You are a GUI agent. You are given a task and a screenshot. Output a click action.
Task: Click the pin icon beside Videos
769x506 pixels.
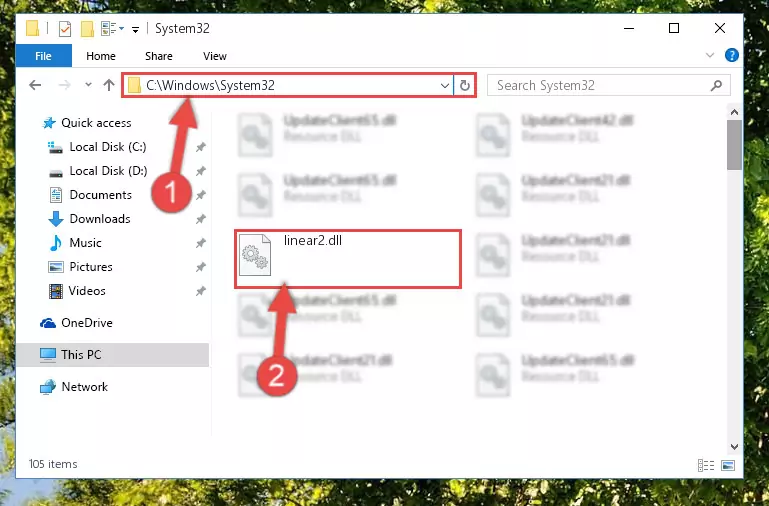pyautogui.click(x=201, y=291)
